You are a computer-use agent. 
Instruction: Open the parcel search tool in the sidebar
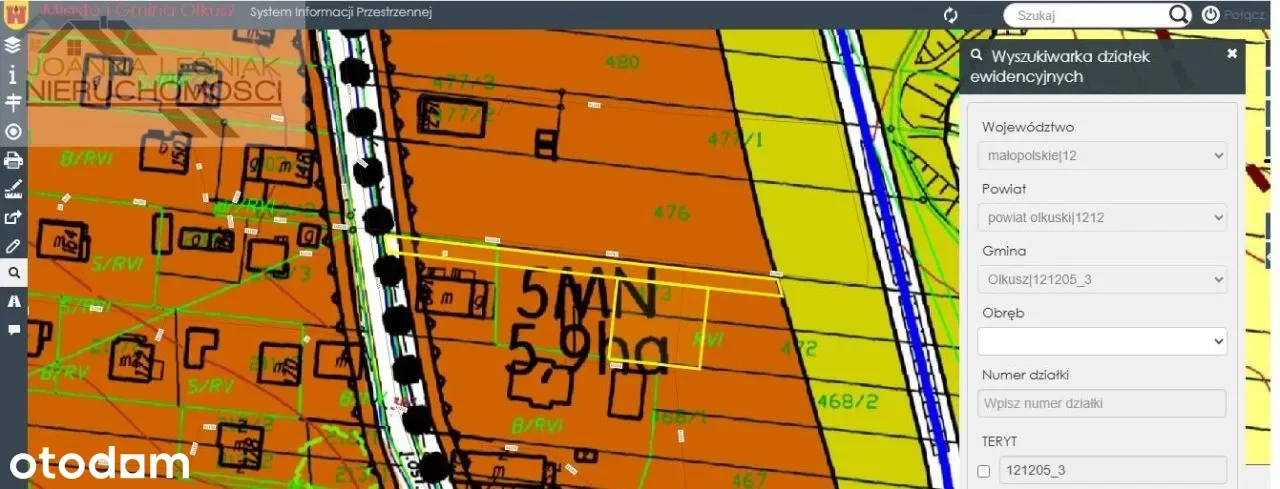tap(13, 272)
